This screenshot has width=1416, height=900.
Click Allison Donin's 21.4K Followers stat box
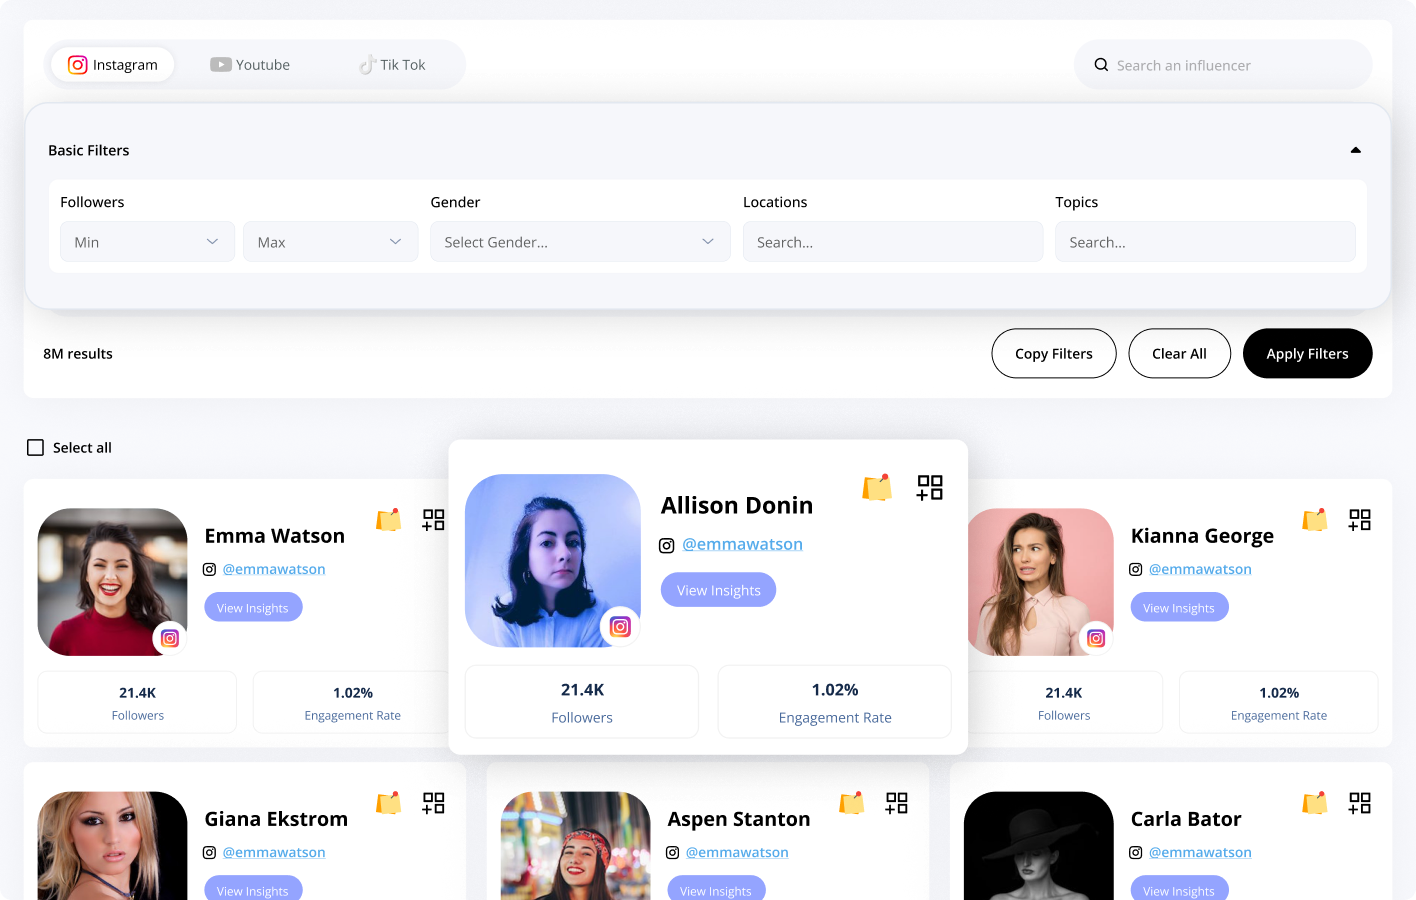pyautogui.click(x=582, y=702)
